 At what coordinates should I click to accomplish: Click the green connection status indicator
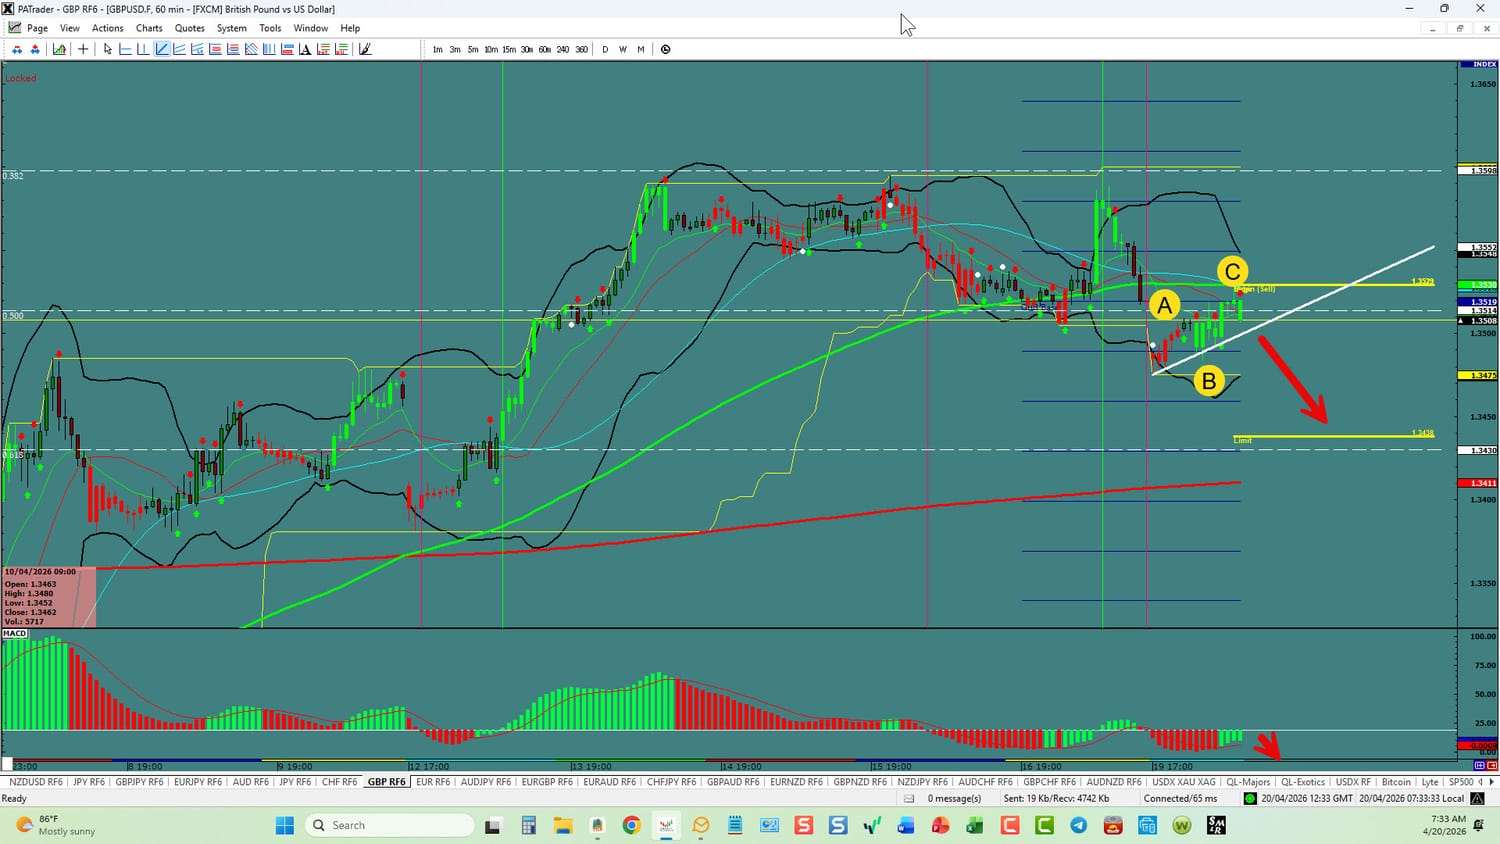coord(1250,798)
